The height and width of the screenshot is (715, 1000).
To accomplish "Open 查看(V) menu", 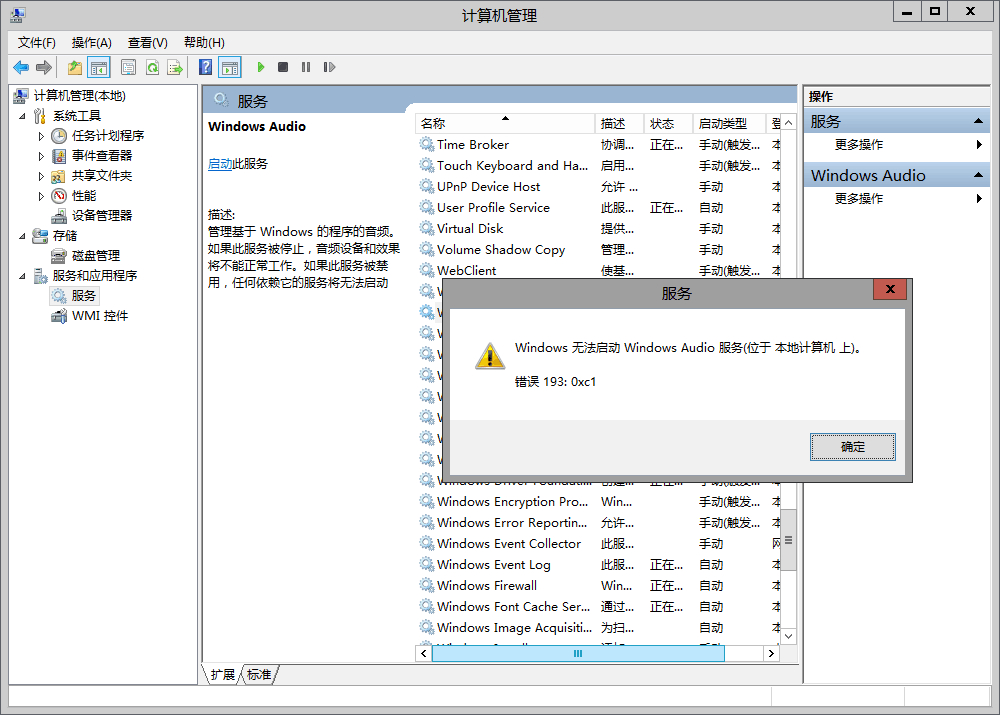I will coord(147,43).
